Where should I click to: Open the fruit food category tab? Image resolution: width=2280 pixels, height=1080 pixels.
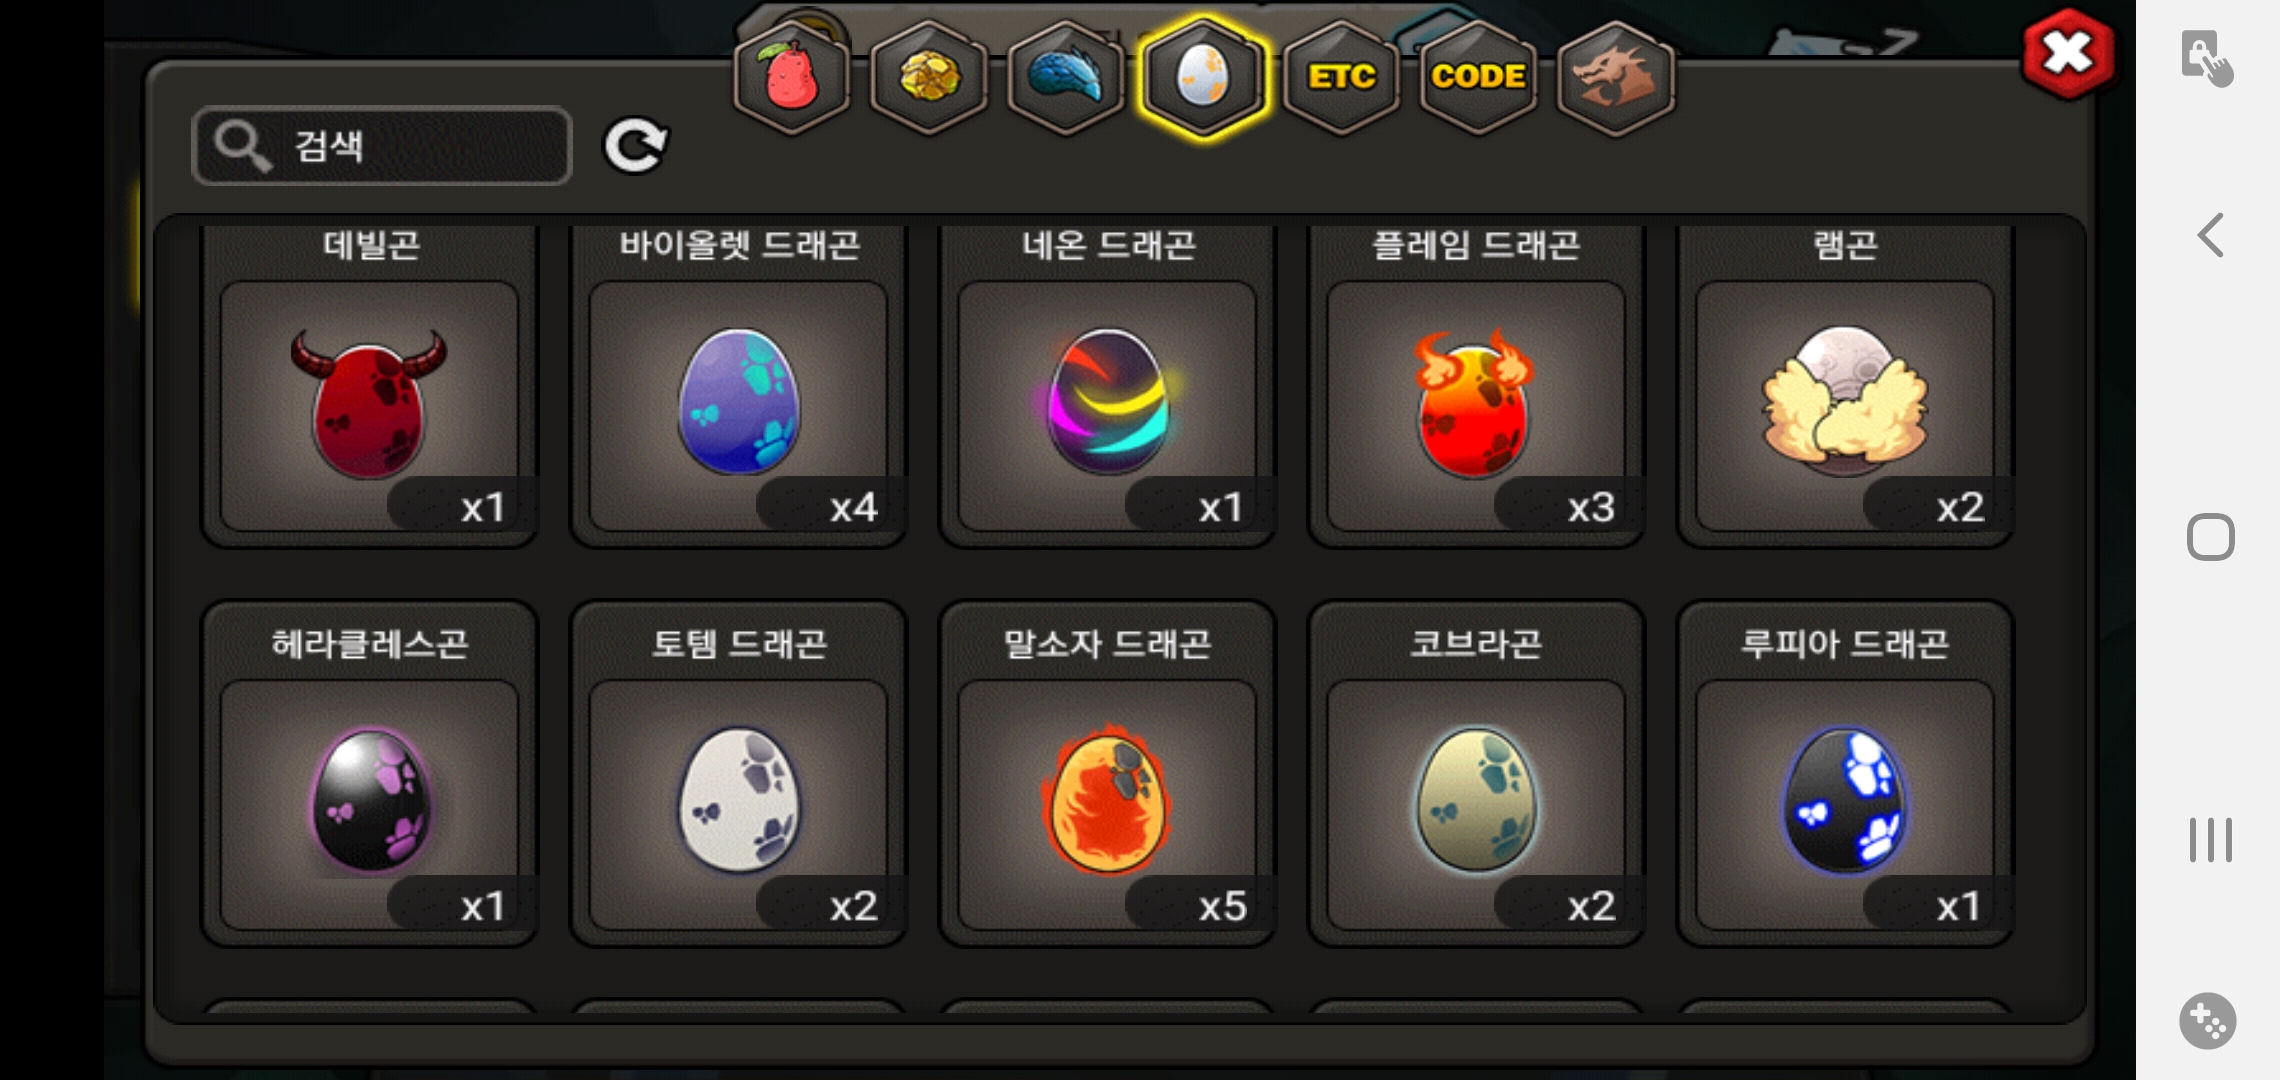coord(792,77)
